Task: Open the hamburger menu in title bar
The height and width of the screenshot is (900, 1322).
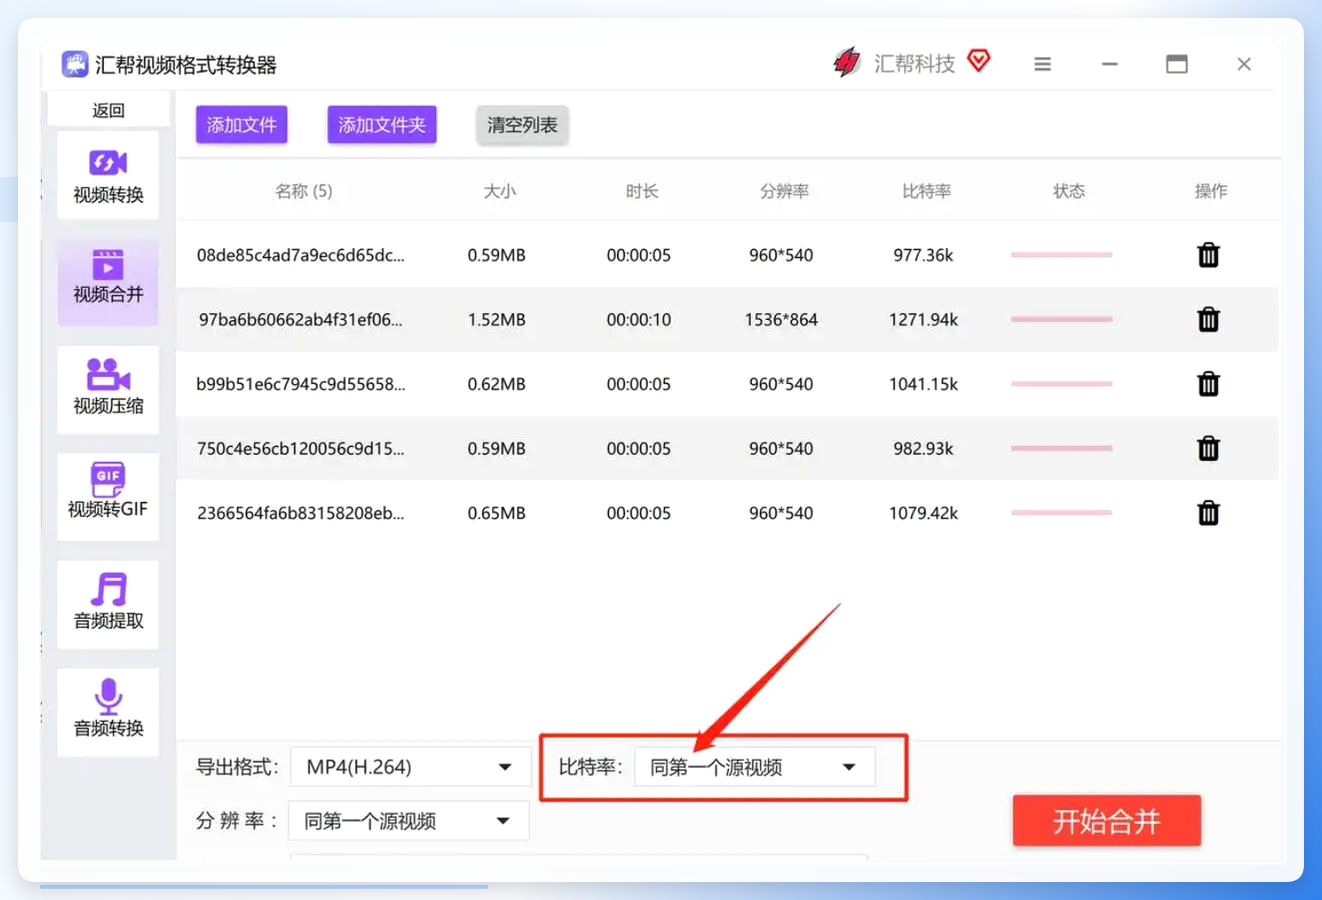Action: click(1042, 64)
